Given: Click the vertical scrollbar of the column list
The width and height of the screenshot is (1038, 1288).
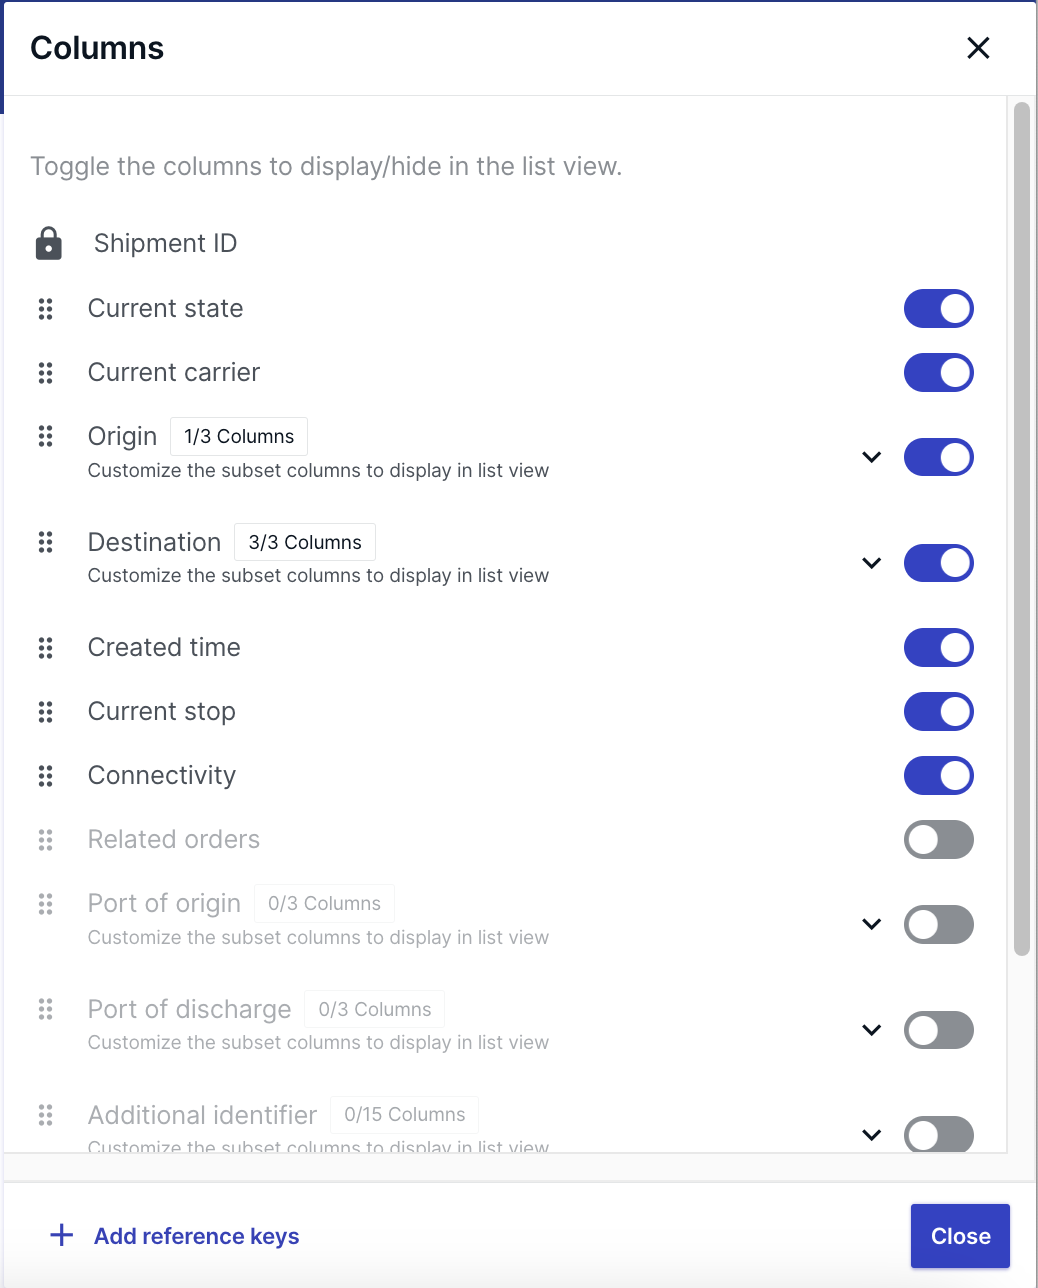Looking at the screenshot, I should tap(1021, 529).
